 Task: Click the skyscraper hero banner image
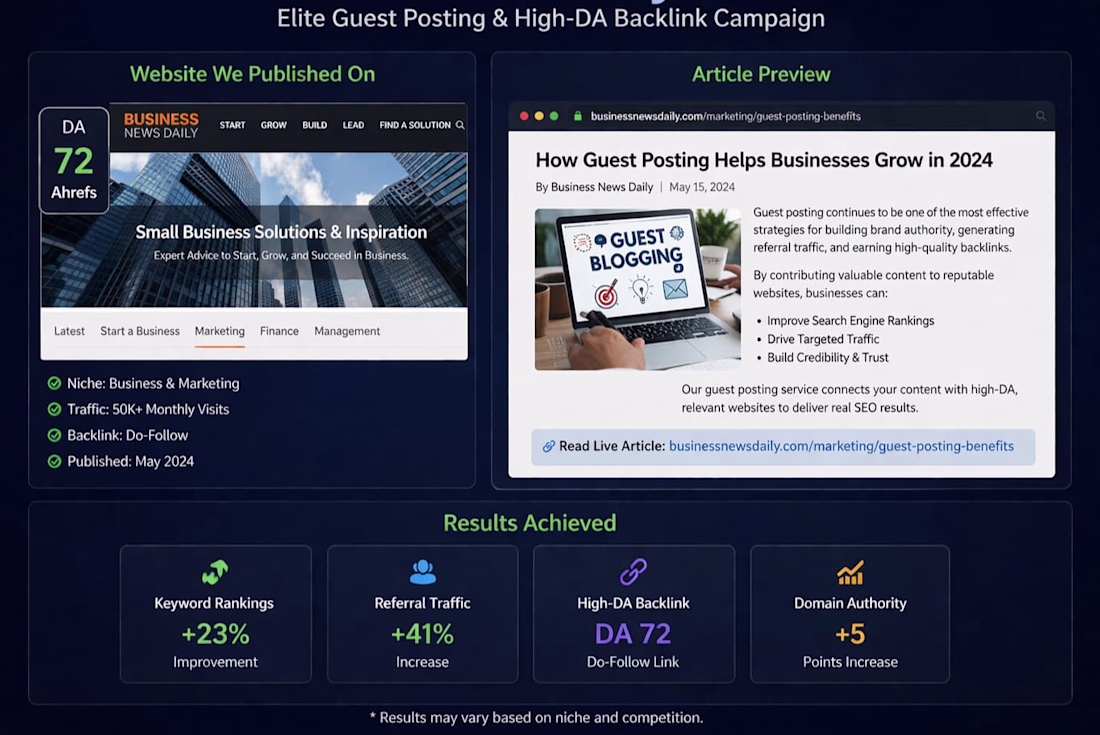tap(254, 229)
